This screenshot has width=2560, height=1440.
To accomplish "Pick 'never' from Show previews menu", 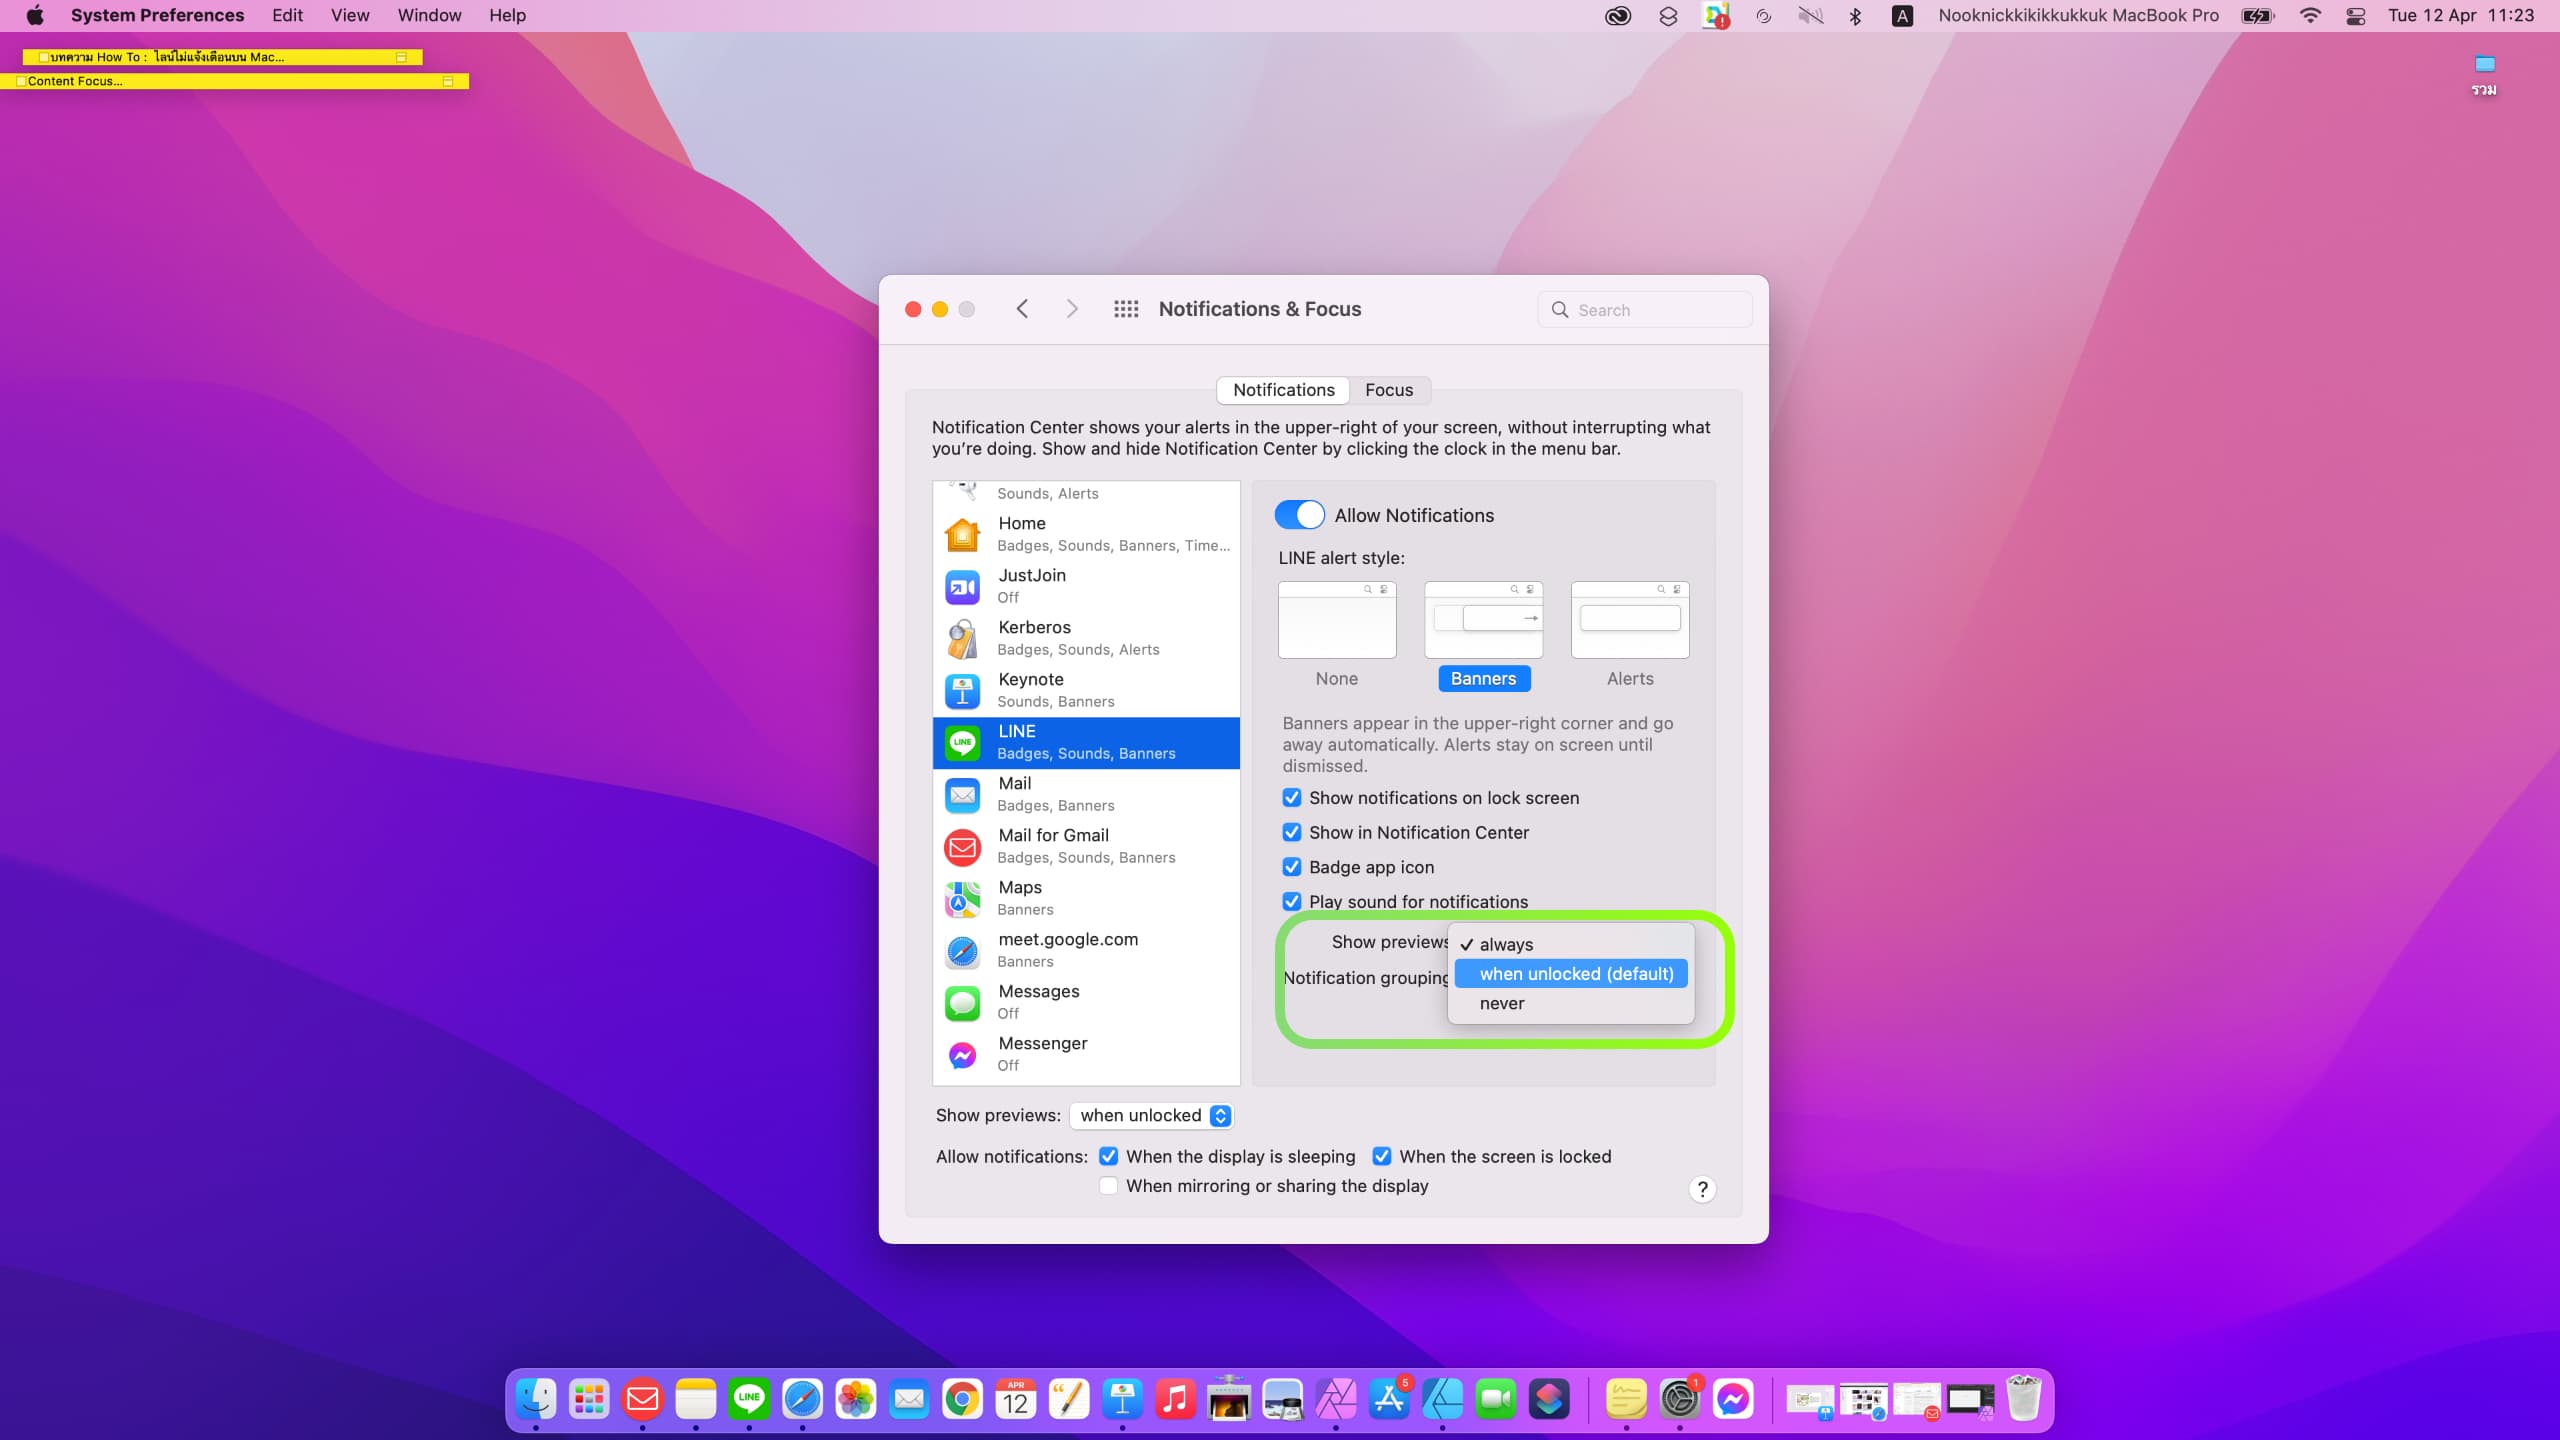I will pyautogui.click(x=1502, y=1004).
